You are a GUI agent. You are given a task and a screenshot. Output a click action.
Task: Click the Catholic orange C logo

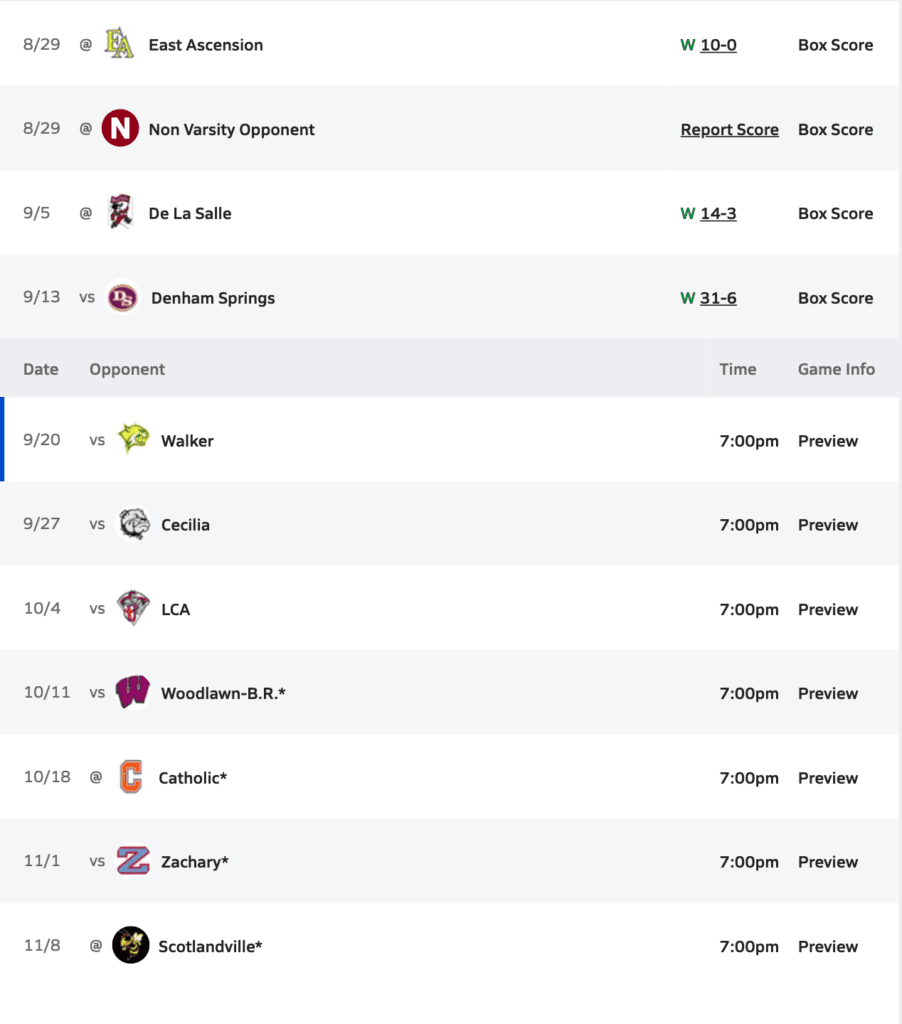click(x=131, y=777)
